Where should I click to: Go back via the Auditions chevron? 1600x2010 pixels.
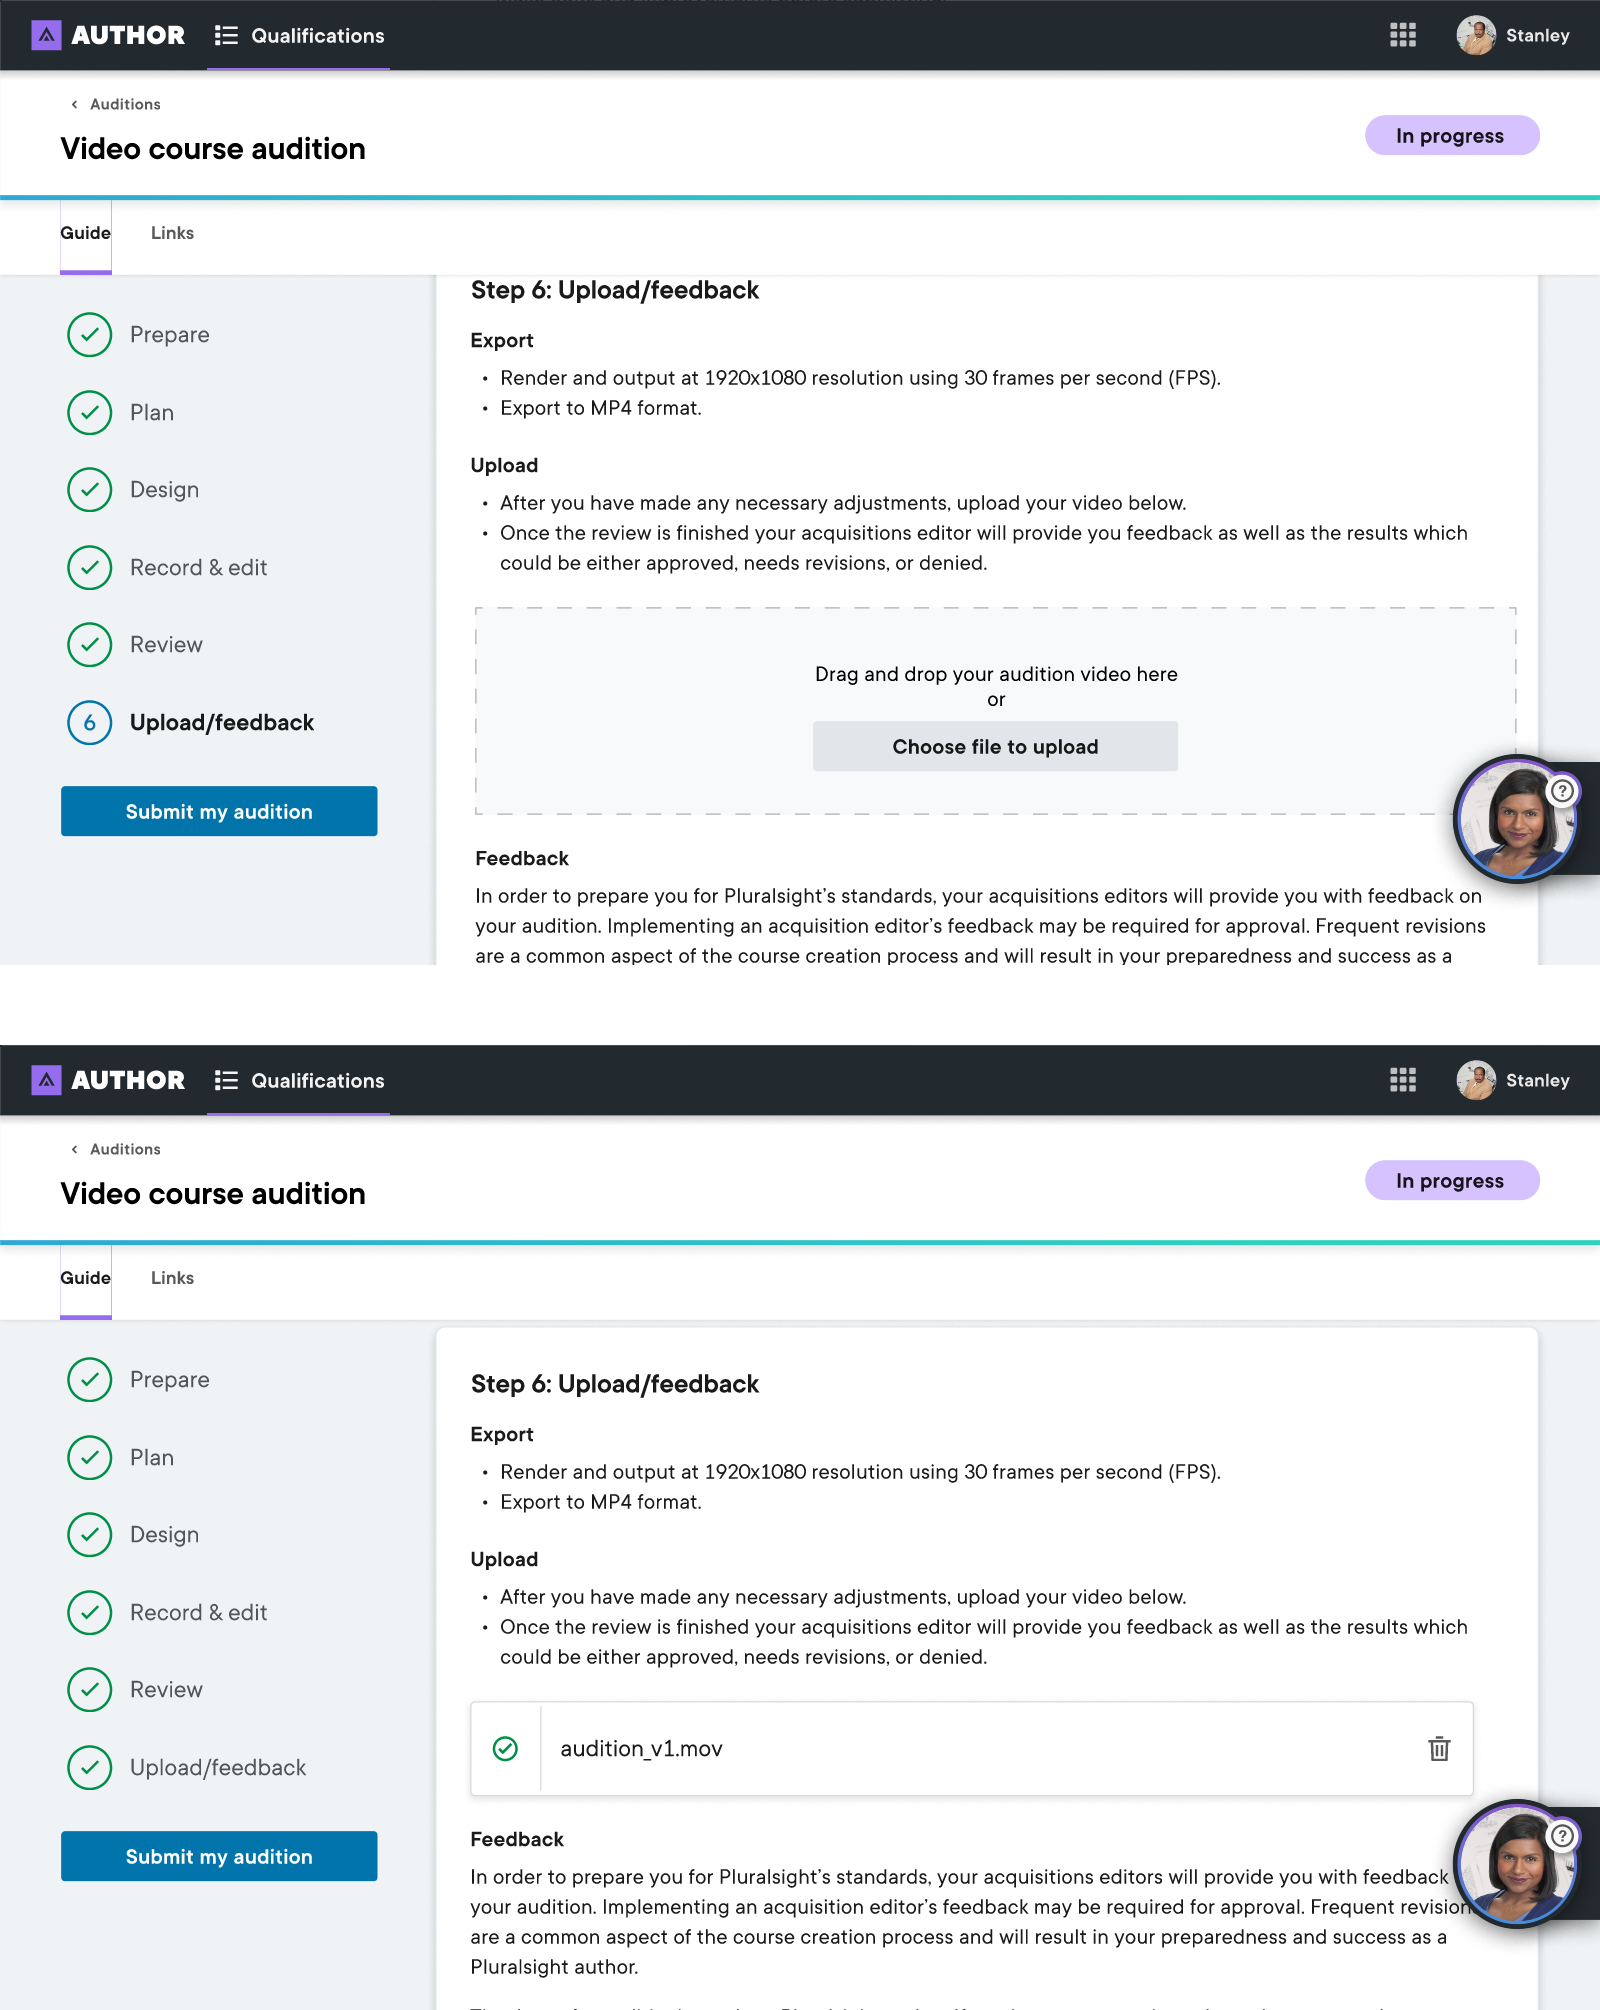point(75,104)
